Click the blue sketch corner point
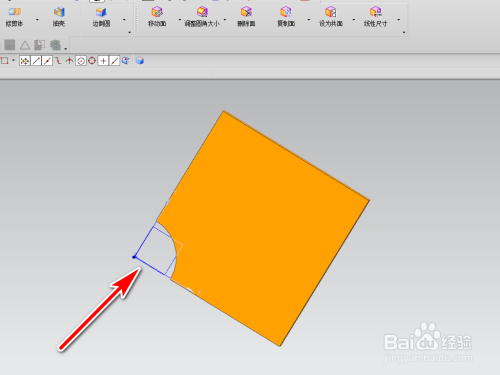This screenshot has height=375, width=500. (134, 257)
